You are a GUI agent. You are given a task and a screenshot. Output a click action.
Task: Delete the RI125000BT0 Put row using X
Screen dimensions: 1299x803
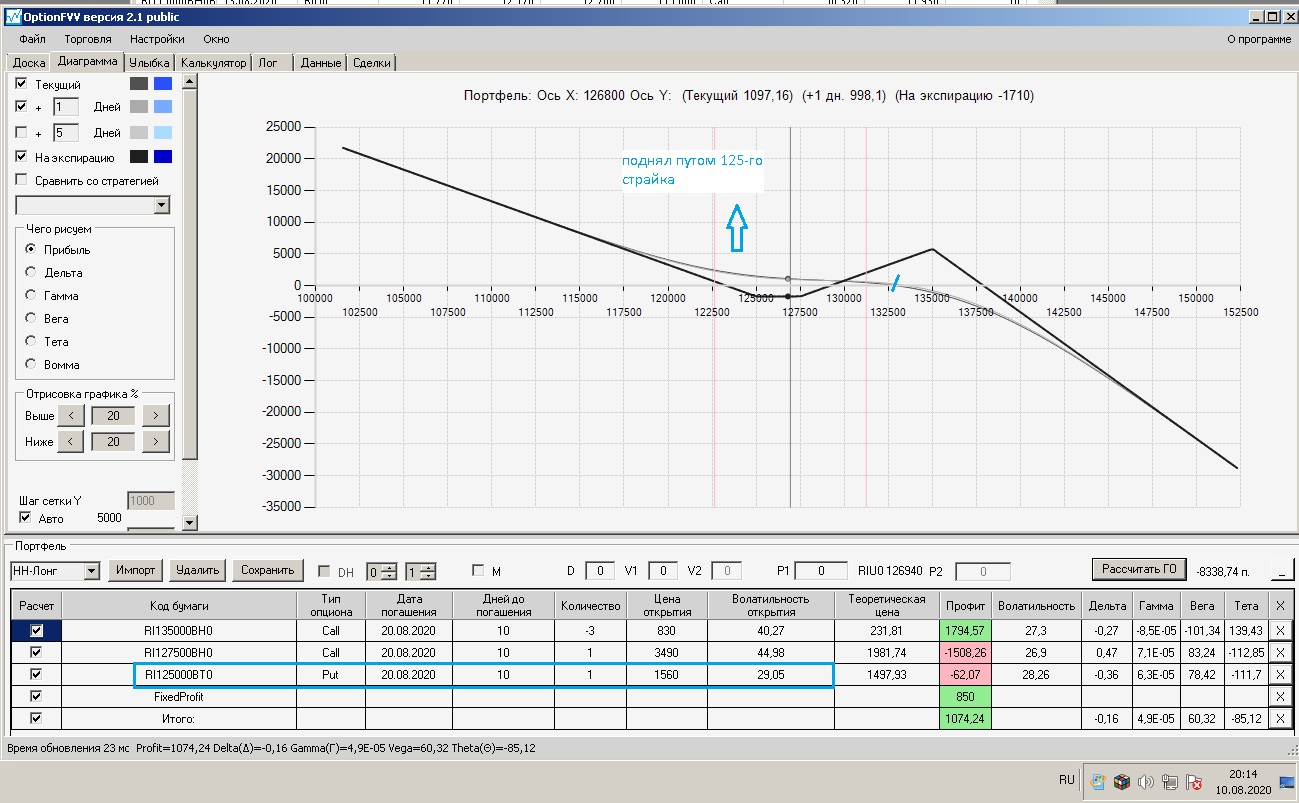(1280, 675)
